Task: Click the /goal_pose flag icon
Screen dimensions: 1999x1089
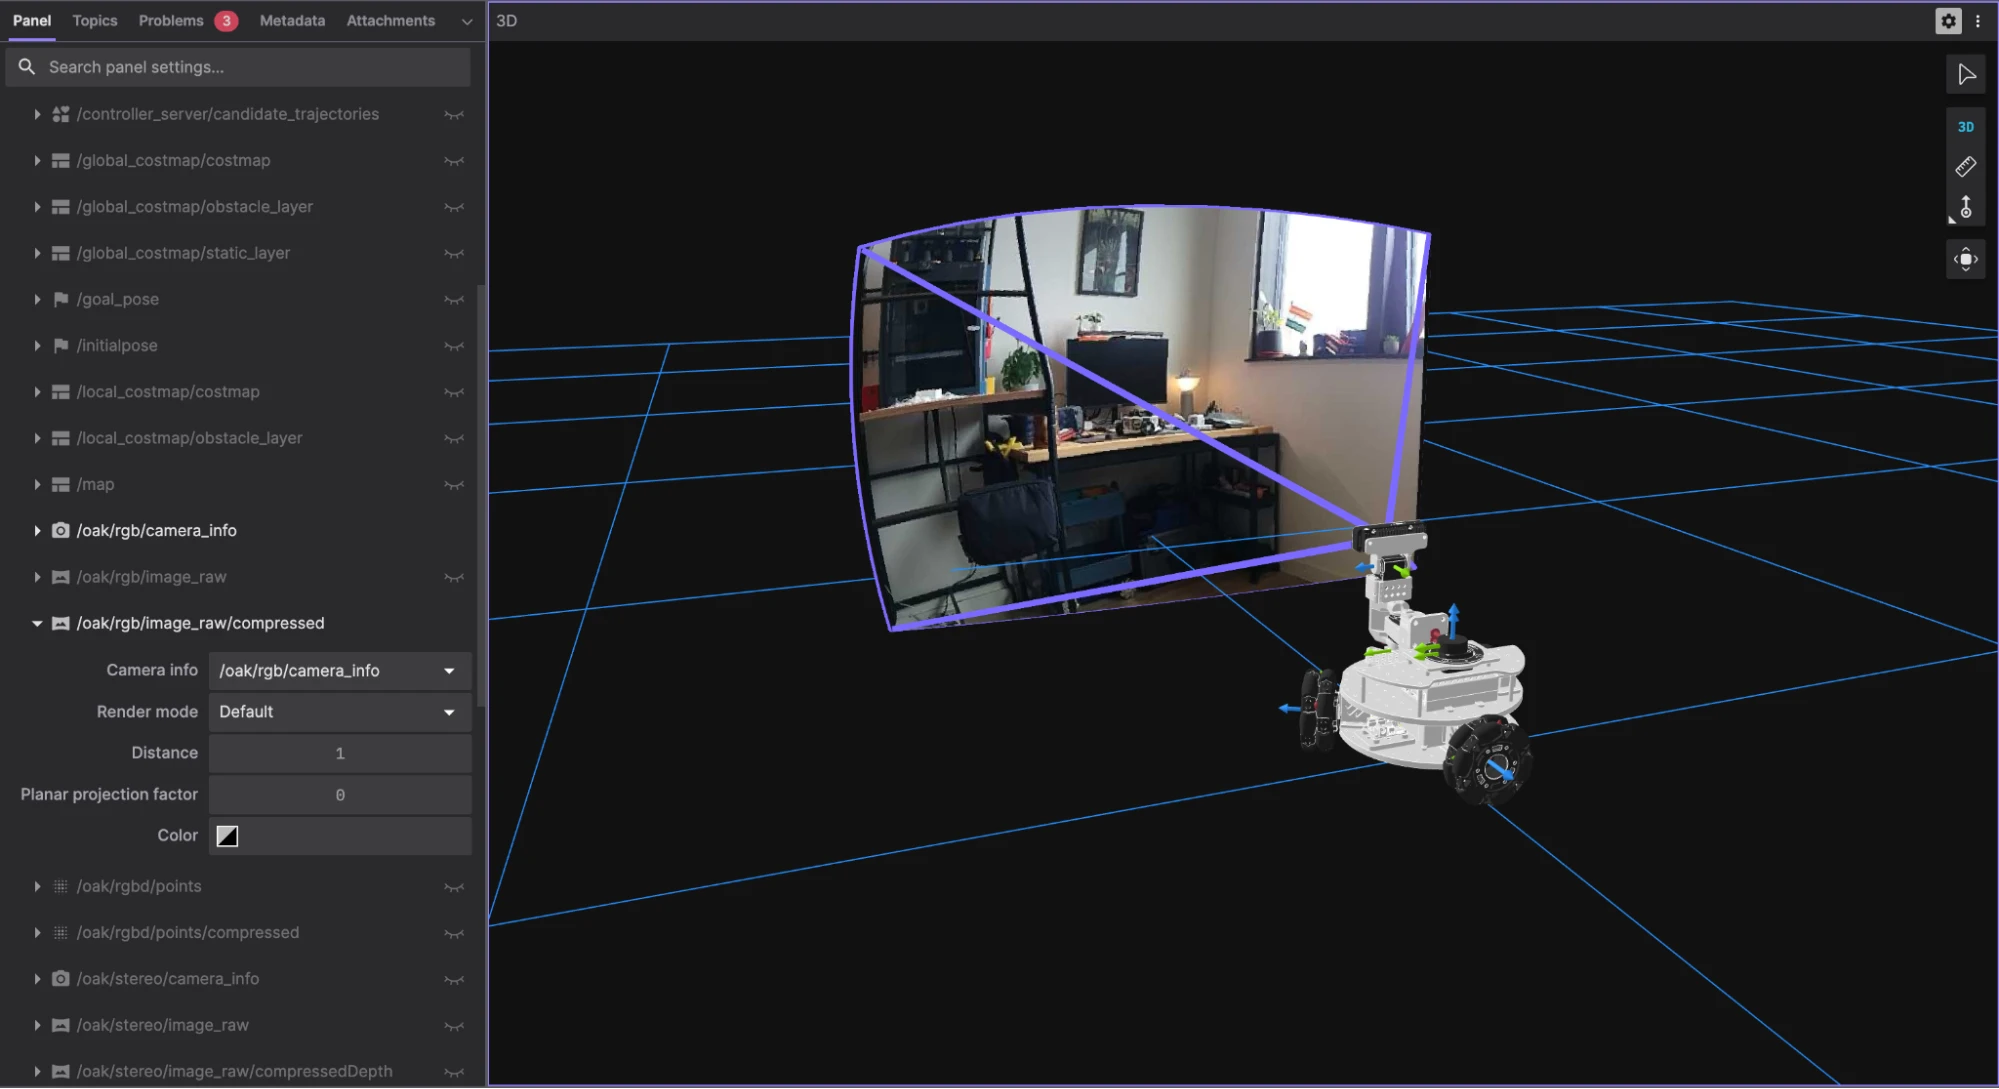Action: coord(61,299)
